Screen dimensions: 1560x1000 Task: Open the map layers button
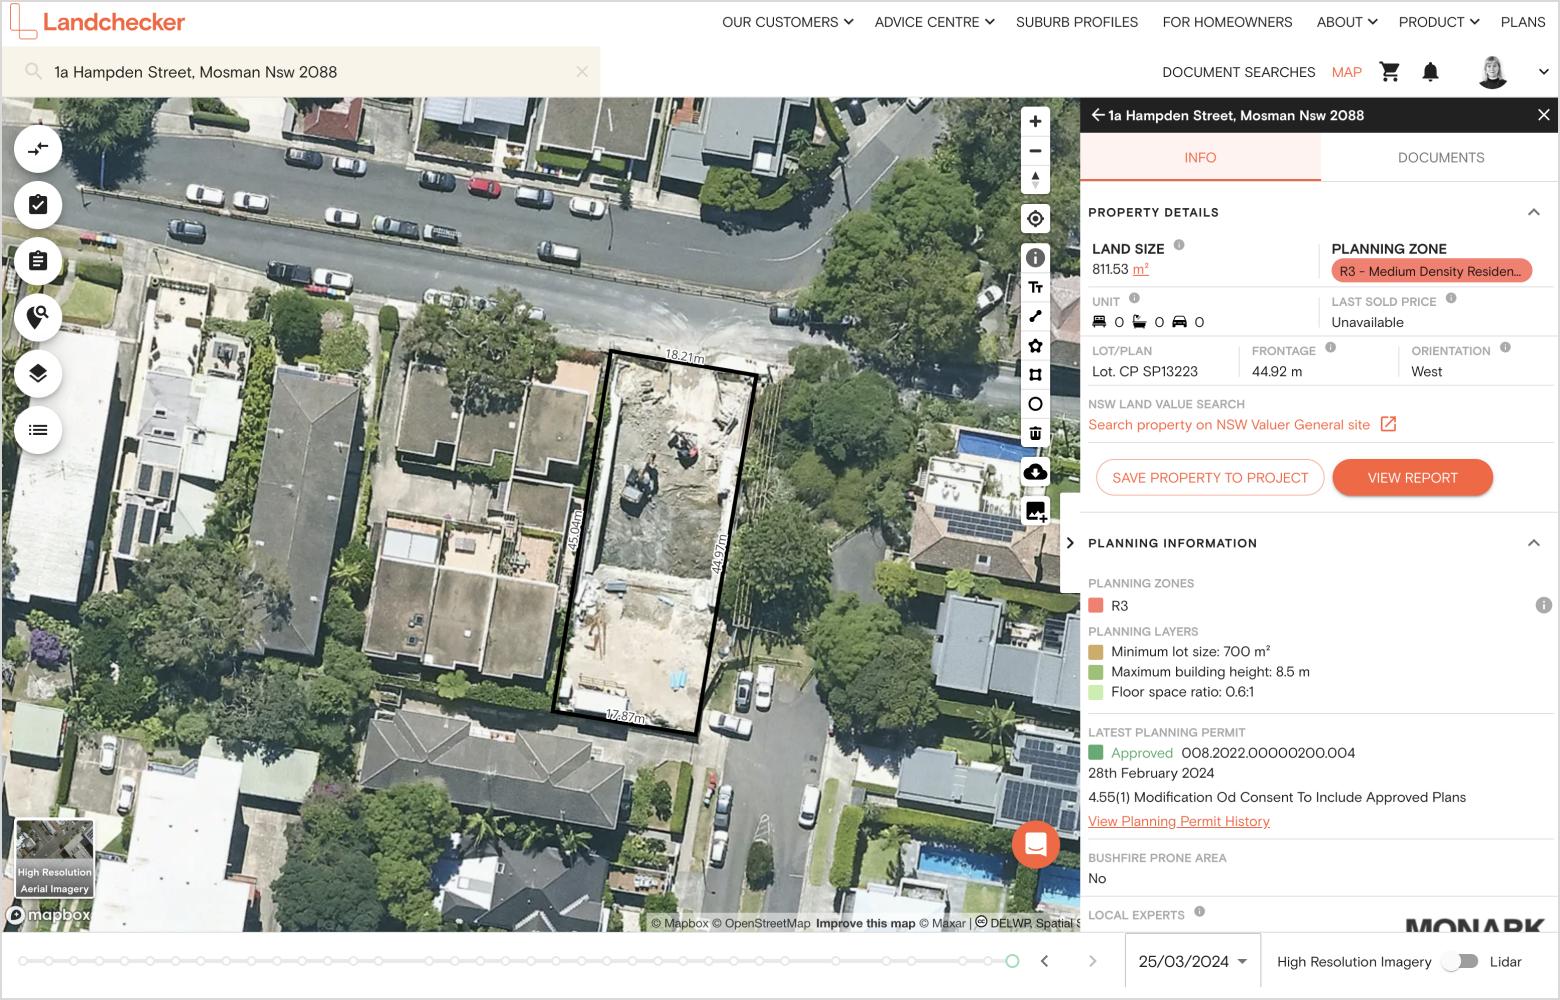38,374
